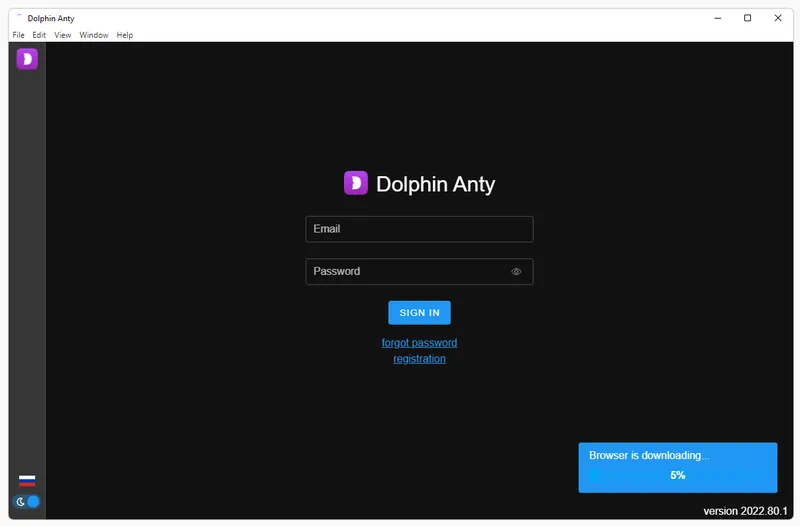Open the registration link
The width and height of the screenshot is (800, 526).
419,359
